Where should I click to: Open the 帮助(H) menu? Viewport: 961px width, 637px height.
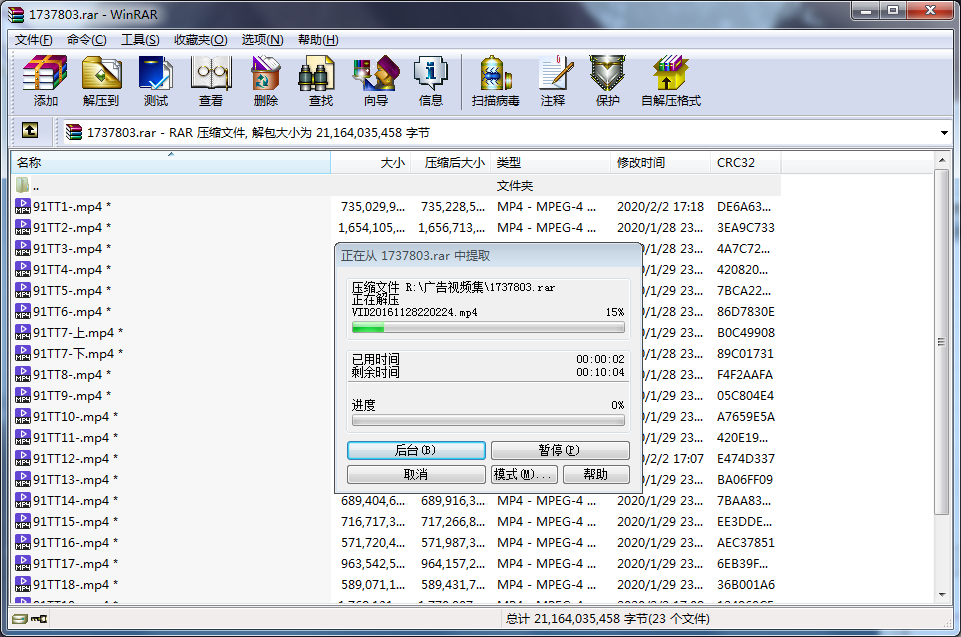click(318, 40)
